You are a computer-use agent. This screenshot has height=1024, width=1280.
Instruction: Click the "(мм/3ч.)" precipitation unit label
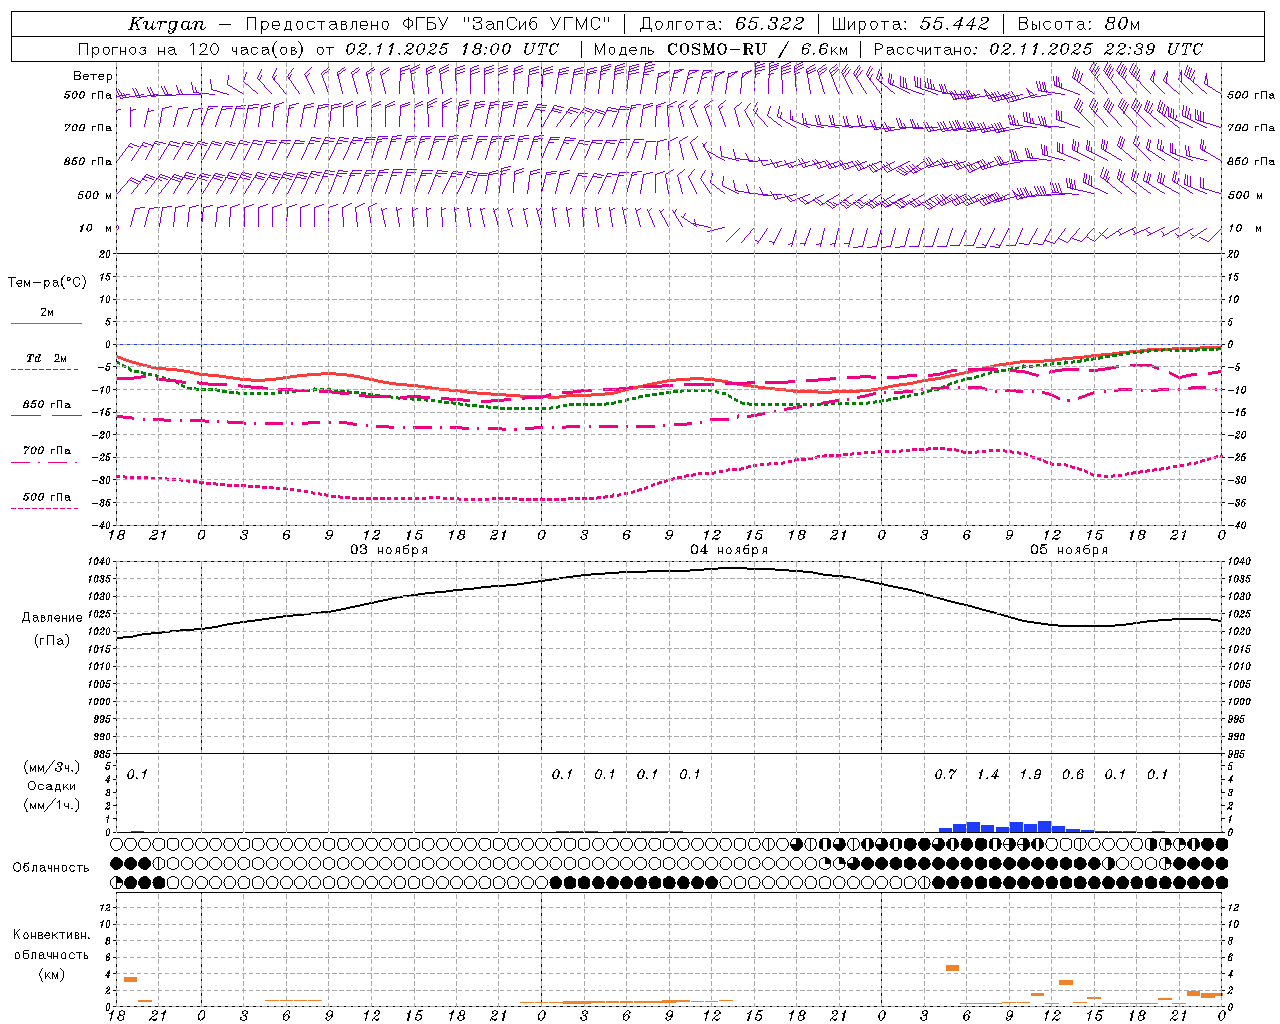[52, 767]
